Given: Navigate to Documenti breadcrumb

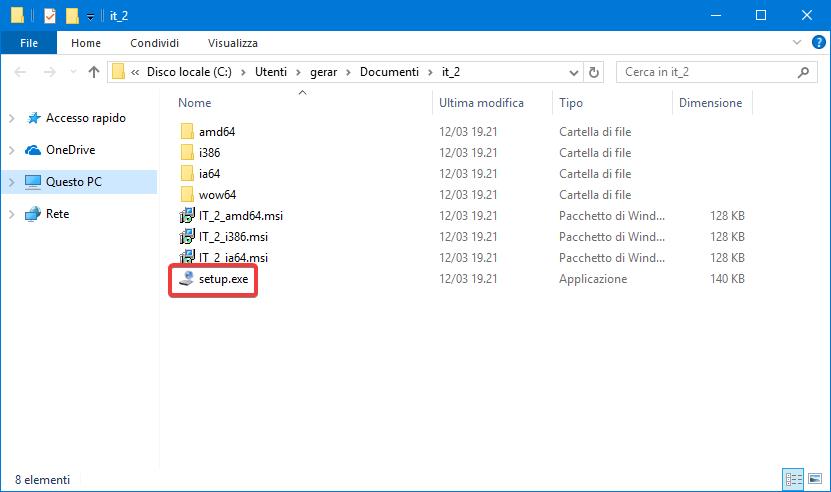Looking at the screenshot, I should [x=389, y=72].
